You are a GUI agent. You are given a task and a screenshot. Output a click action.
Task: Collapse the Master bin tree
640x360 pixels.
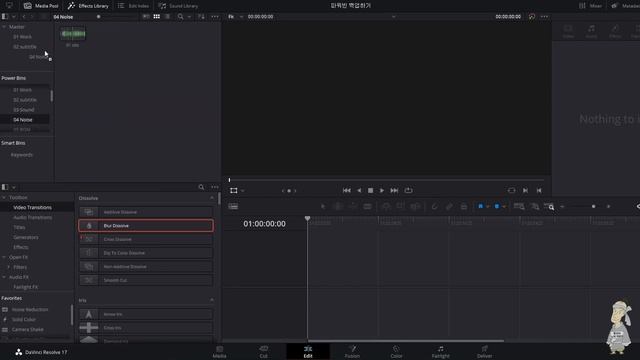pyautogui.click(x=4, y=27)
